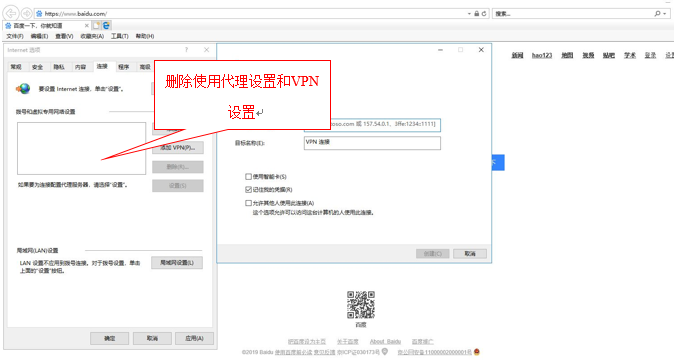Click the 添加 VPN(P)... button
Screen dimensions: 674x360
pos(178,147)
